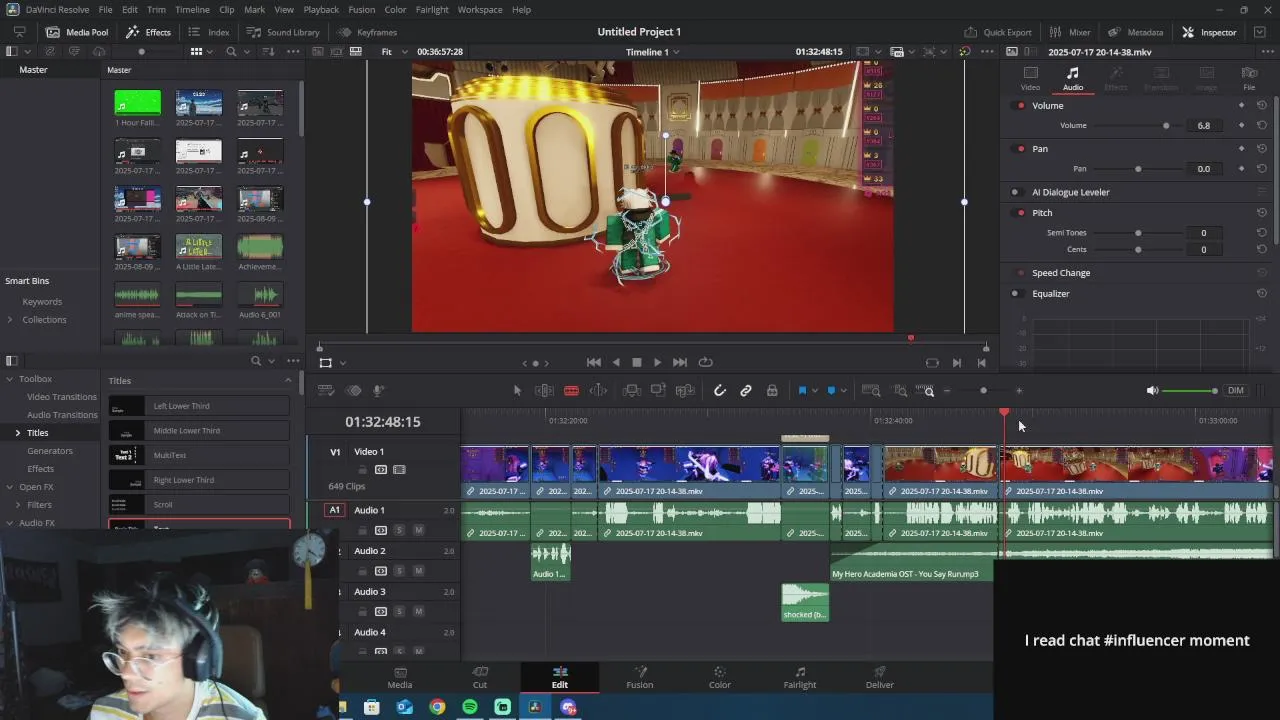The height and width of the screenshot is (720, 1280).
Task: Toggle Position Lock padlock icon
Action: tap(772, 391)
